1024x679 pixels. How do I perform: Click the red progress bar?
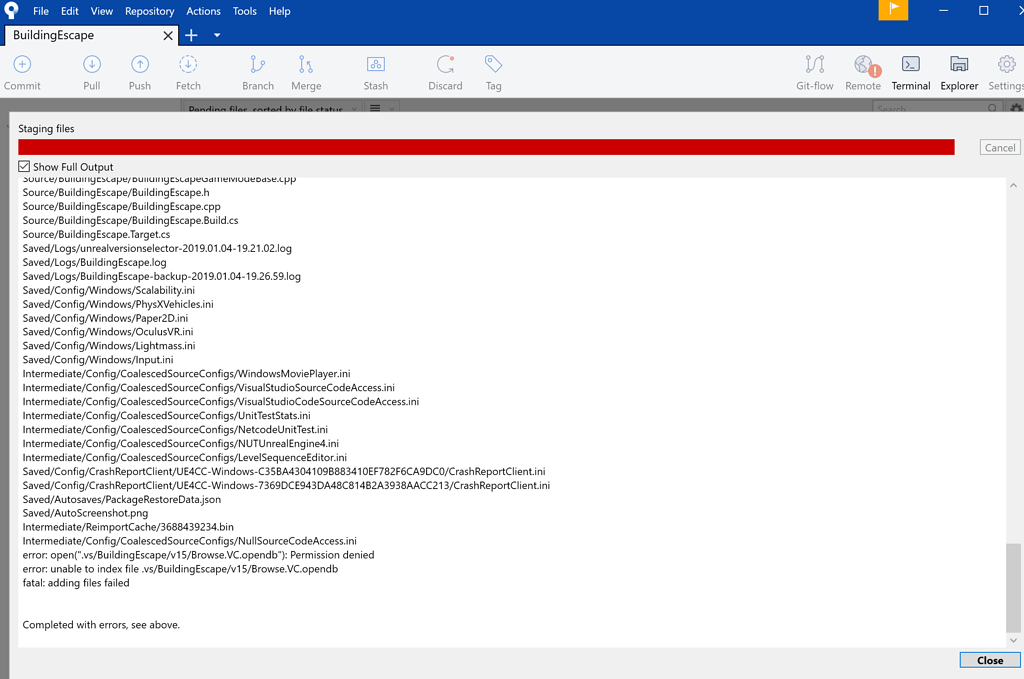pos(487,146)
